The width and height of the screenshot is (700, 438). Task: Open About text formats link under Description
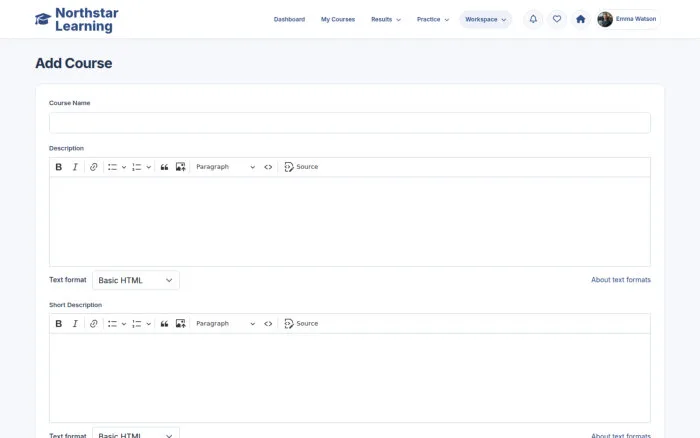click(x=621, y=280)
